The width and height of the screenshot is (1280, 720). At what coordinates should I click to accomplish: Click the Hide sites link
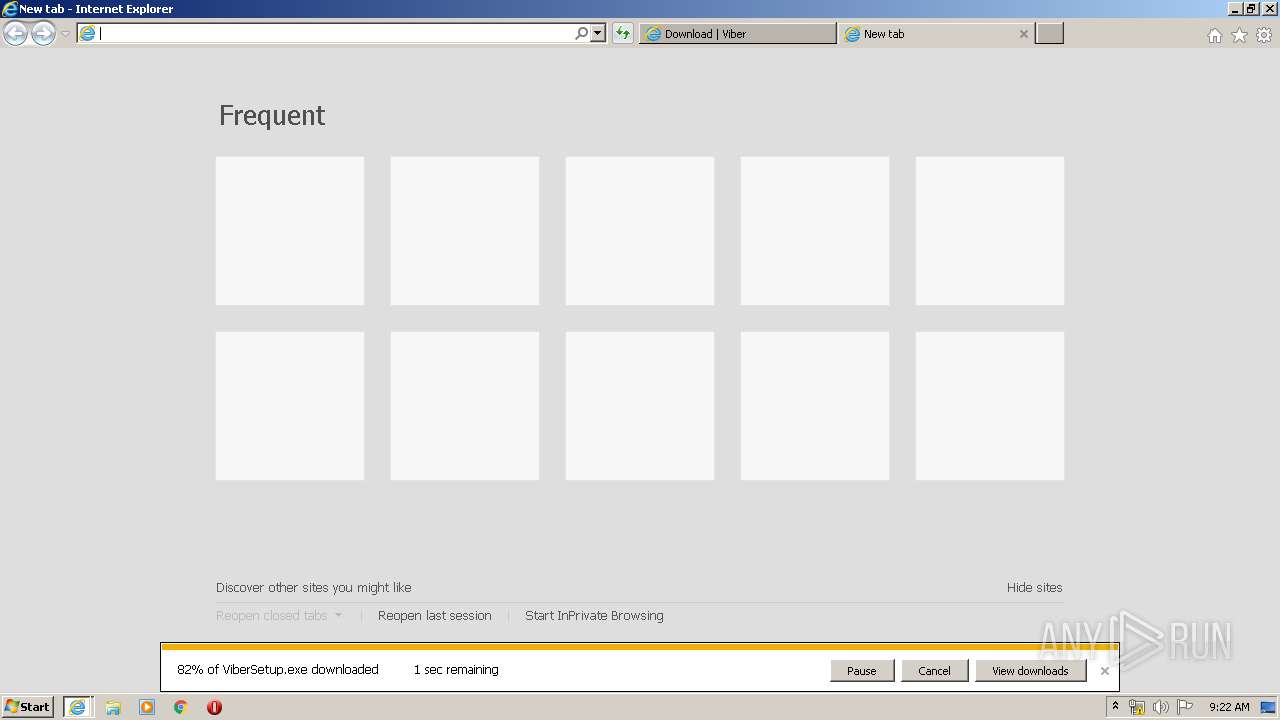(x=1034, y=588)
